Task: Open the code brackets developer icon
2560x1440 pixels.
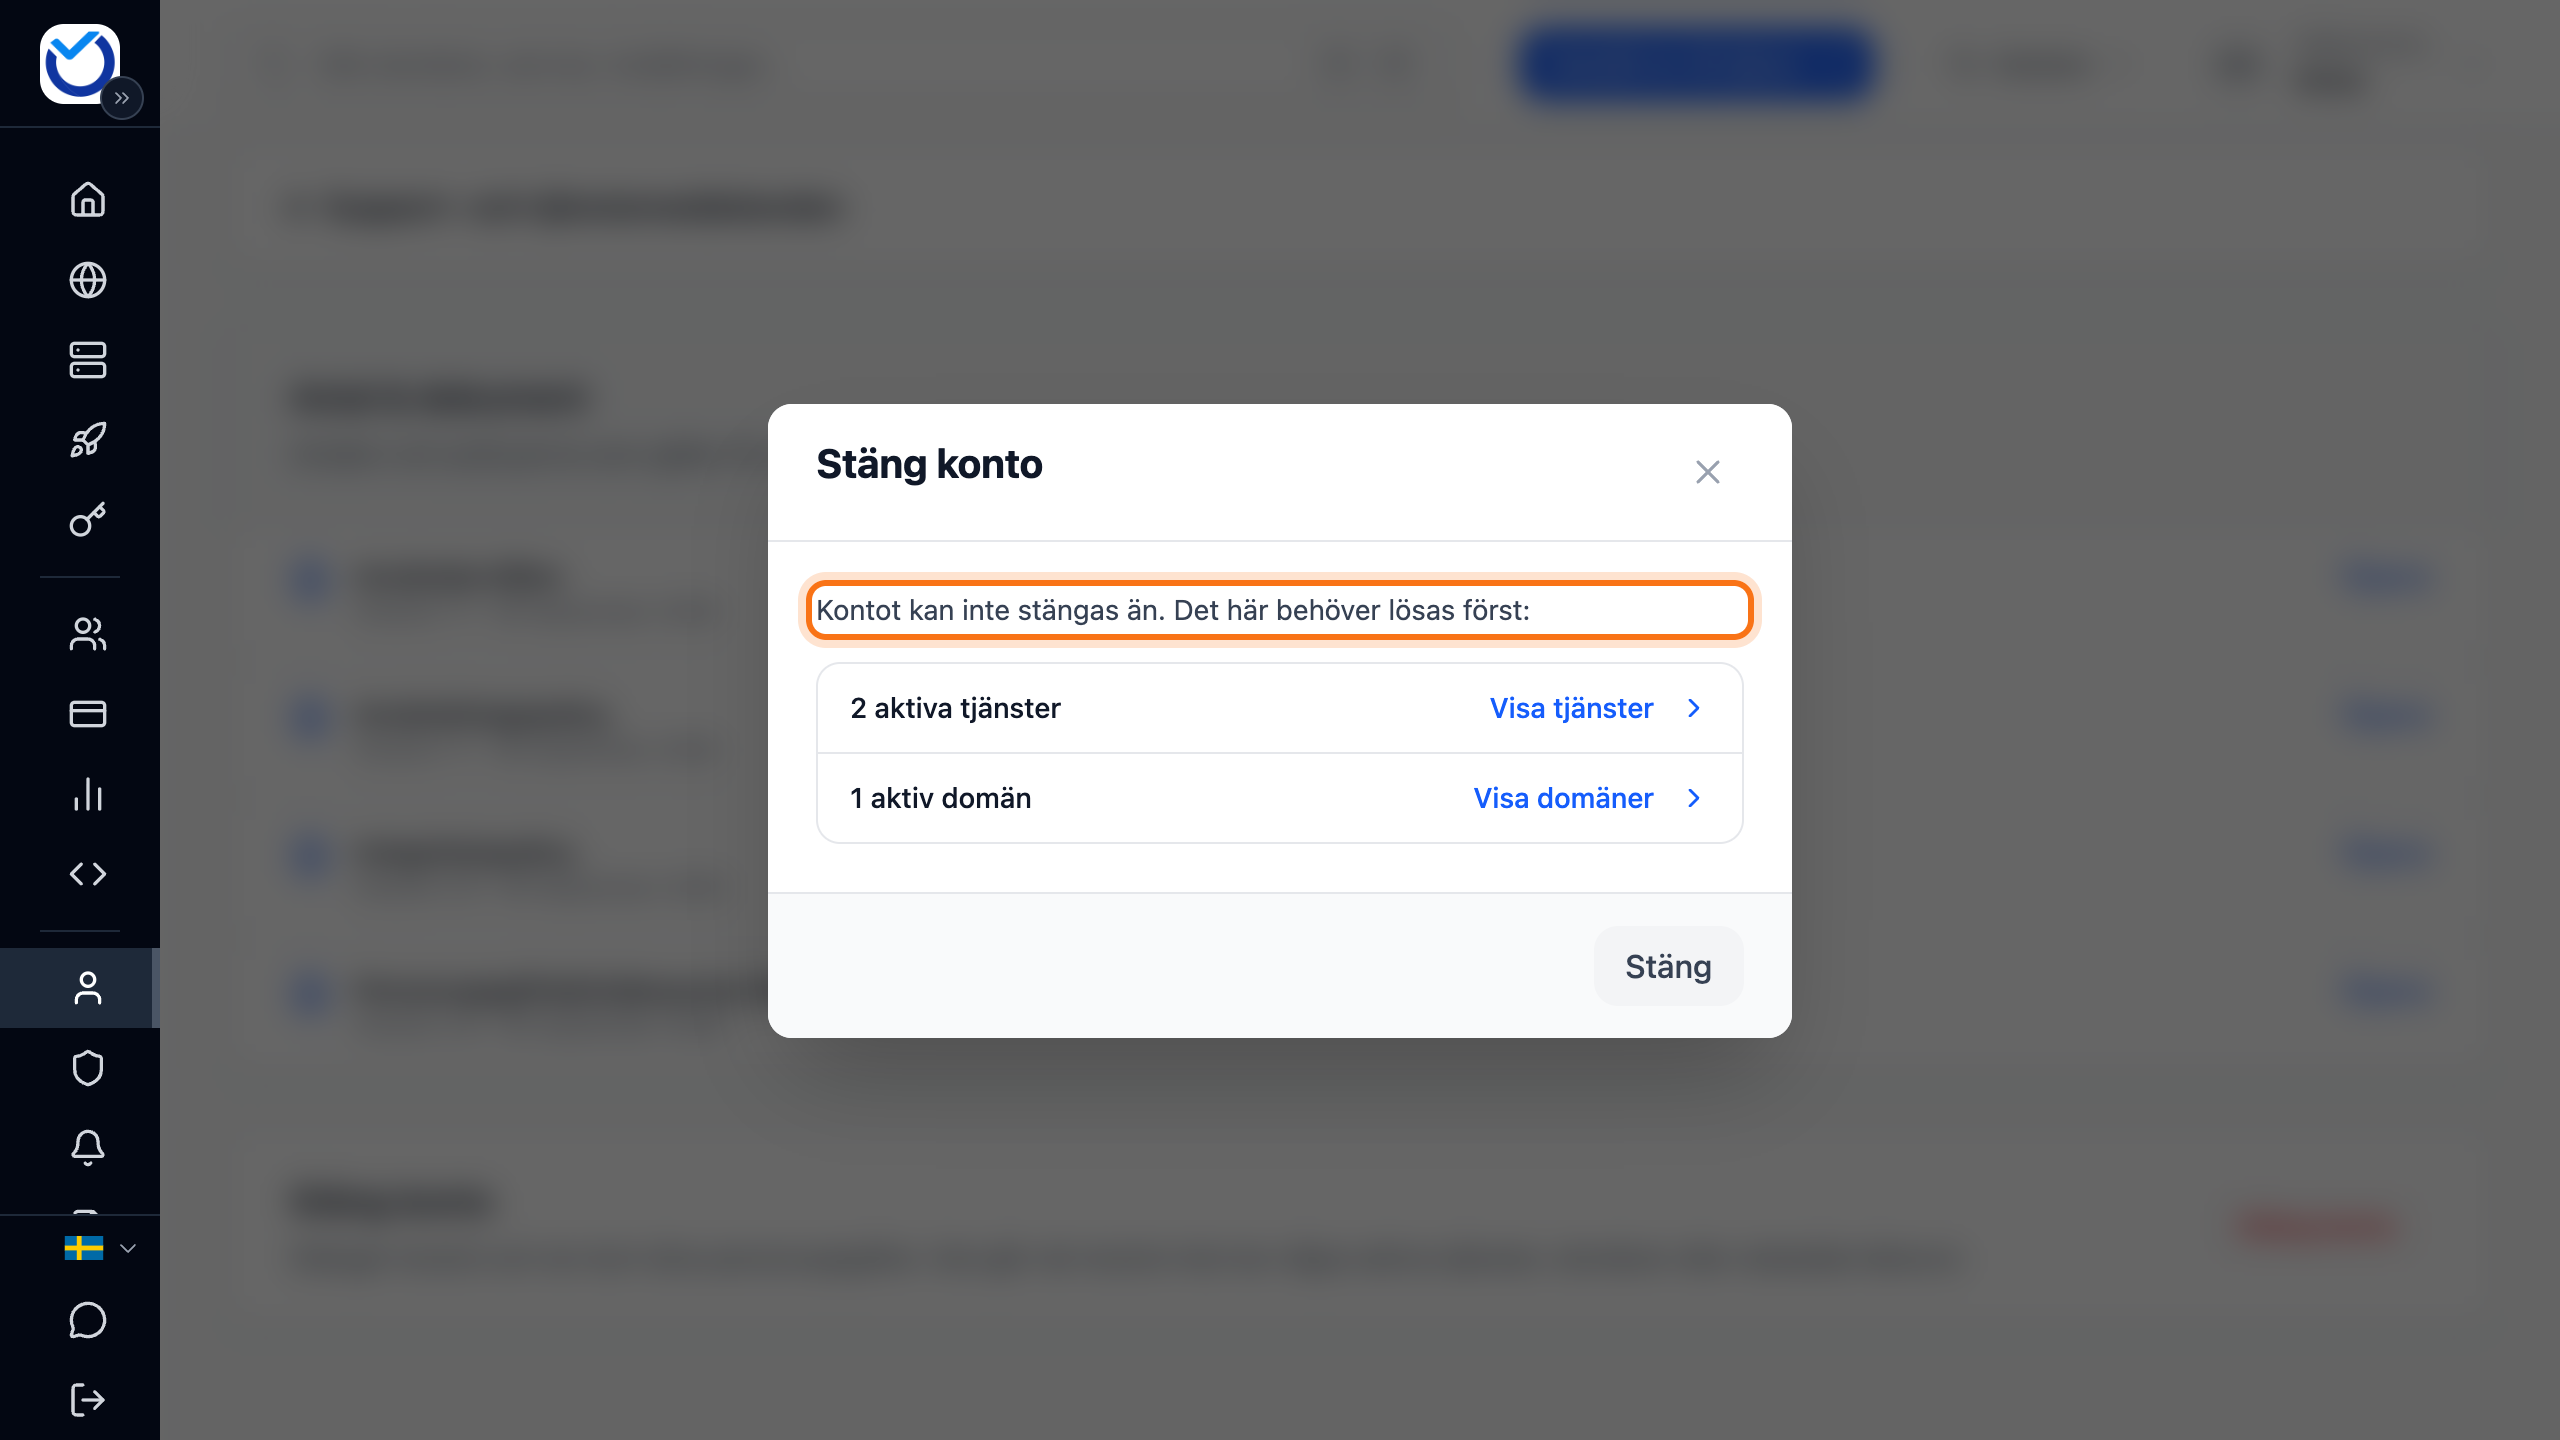Action: [88, 874]
